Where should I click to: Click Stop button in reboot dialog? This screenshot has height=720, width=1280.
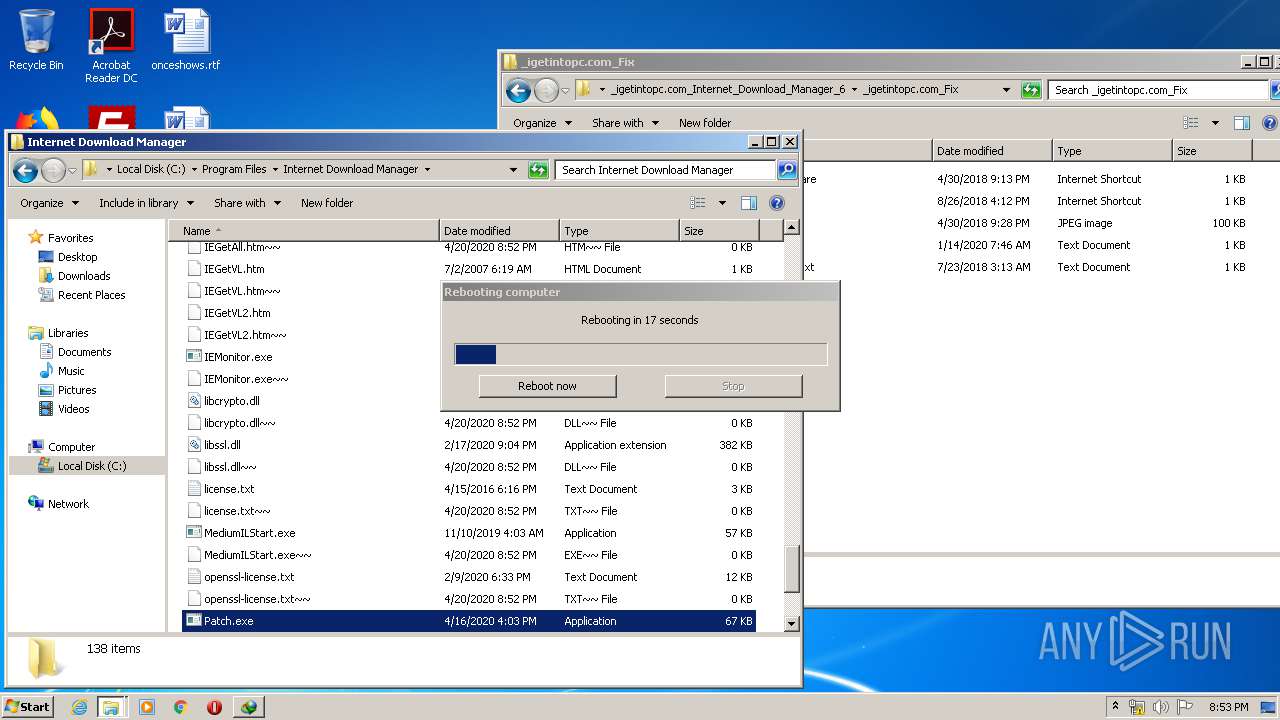pos(733,386)
